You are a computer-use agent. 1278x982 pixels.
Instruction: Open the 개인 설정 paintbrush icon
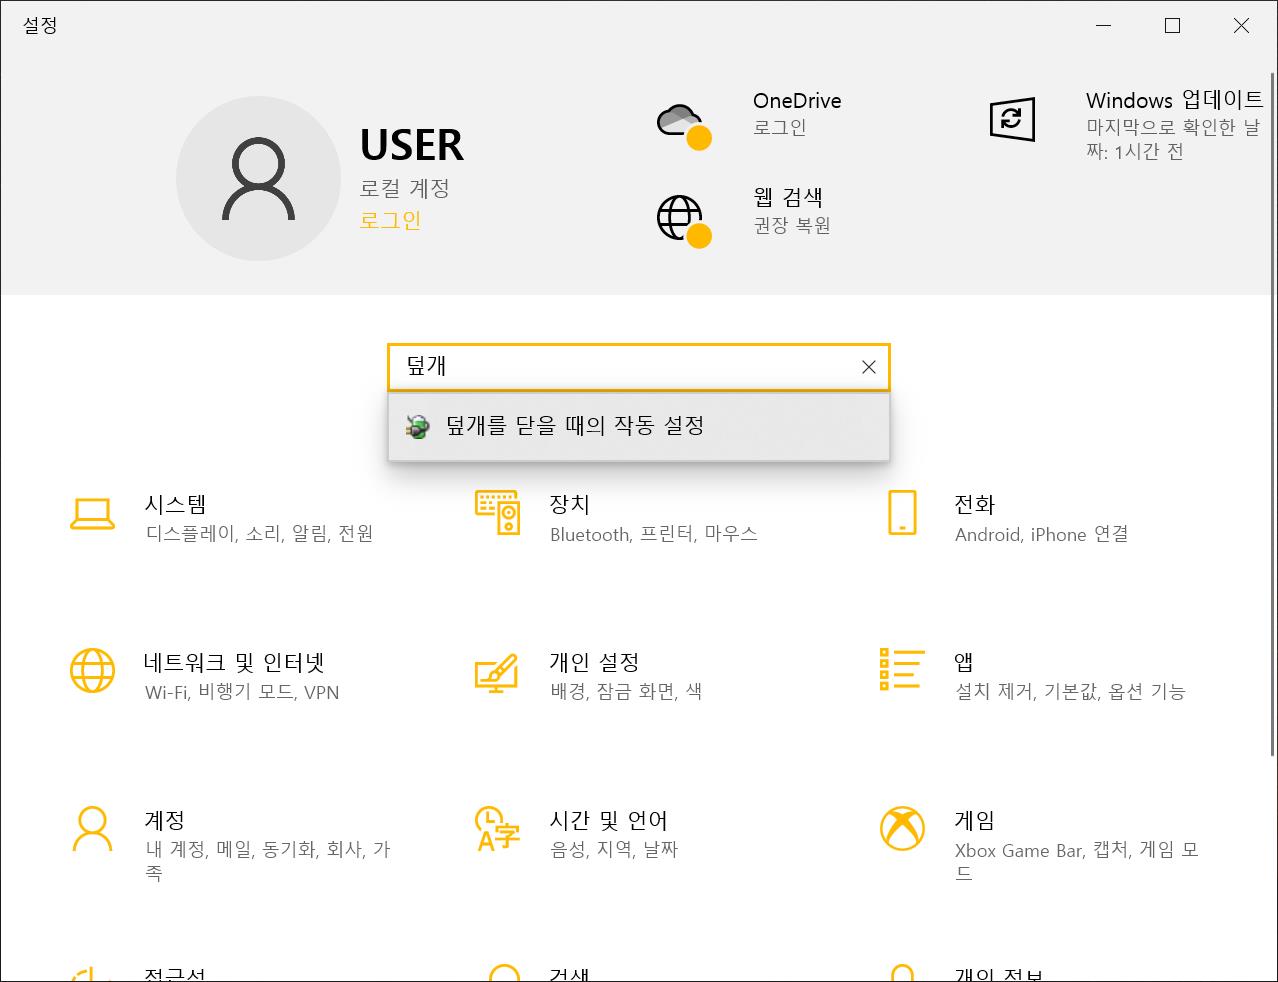pos(497,672)
